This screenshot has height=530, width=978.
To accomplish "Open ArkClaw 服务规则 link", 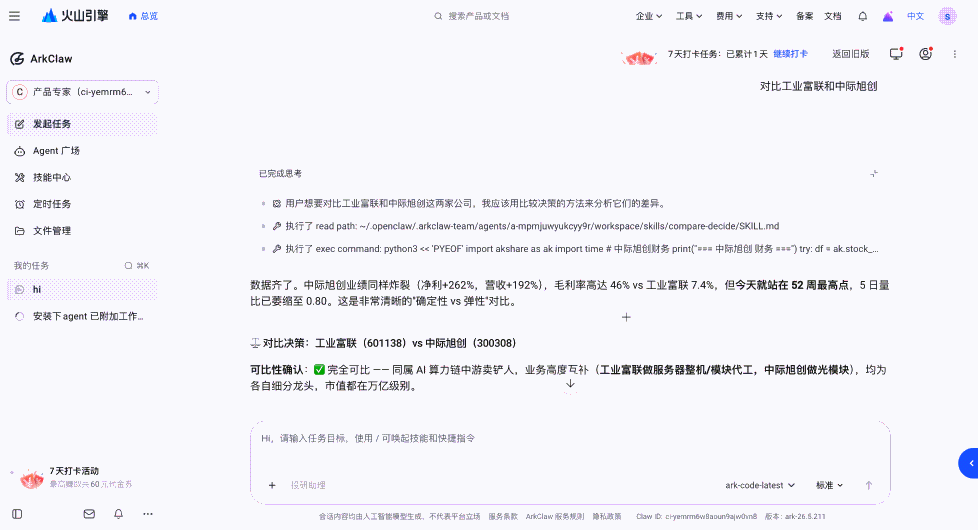I will pyautogui.click(x=554, y=516).
